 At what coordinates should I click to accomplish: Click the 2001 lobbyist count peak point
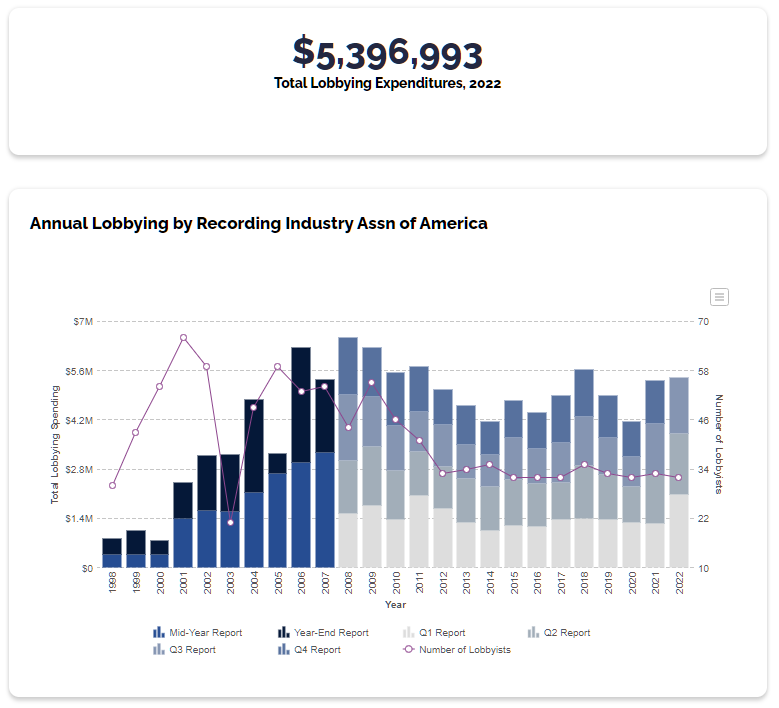point(183,338)
